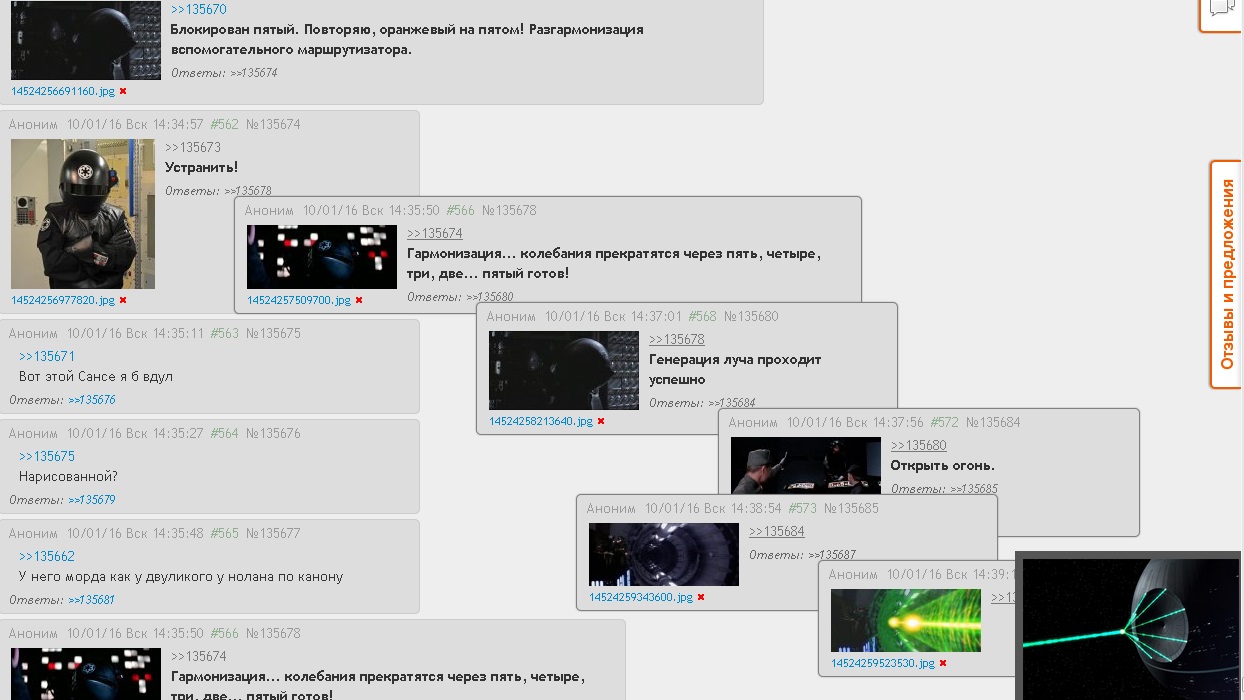Image resolution: width=1244 pixels, height=700 pixels.
Task: Follow reply link >>135684 under Генерация луча
Action: click(732, 403)
